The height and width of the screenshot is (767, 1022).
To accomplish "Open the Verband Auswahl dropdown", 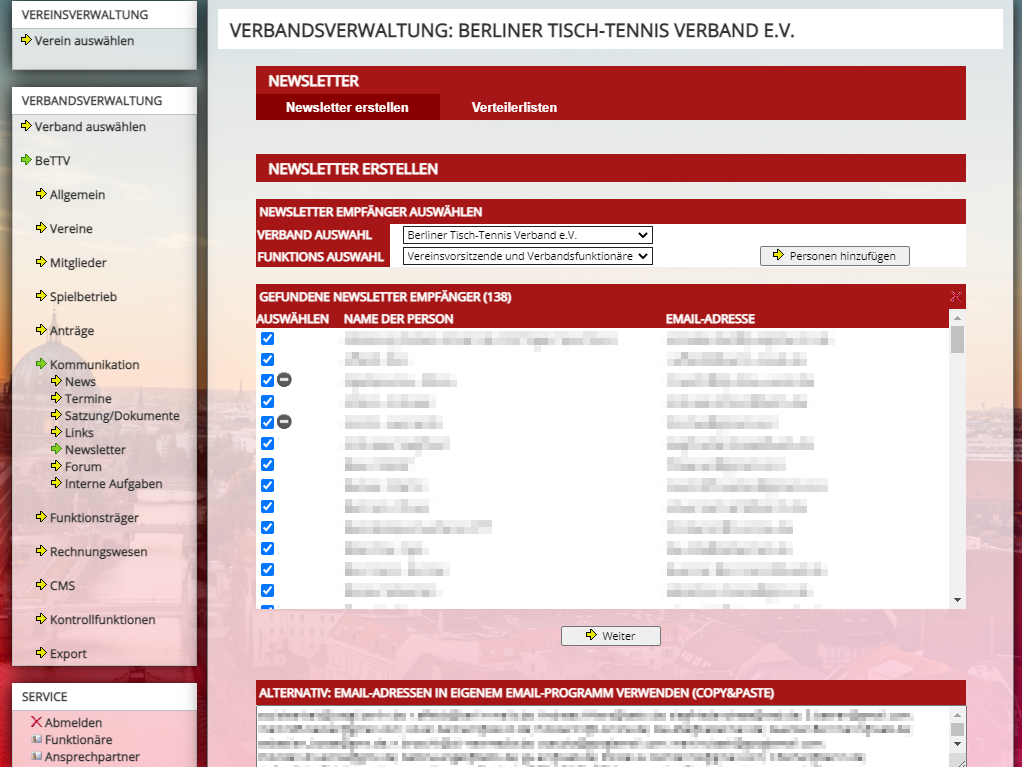I will click(x=527, y=235).
